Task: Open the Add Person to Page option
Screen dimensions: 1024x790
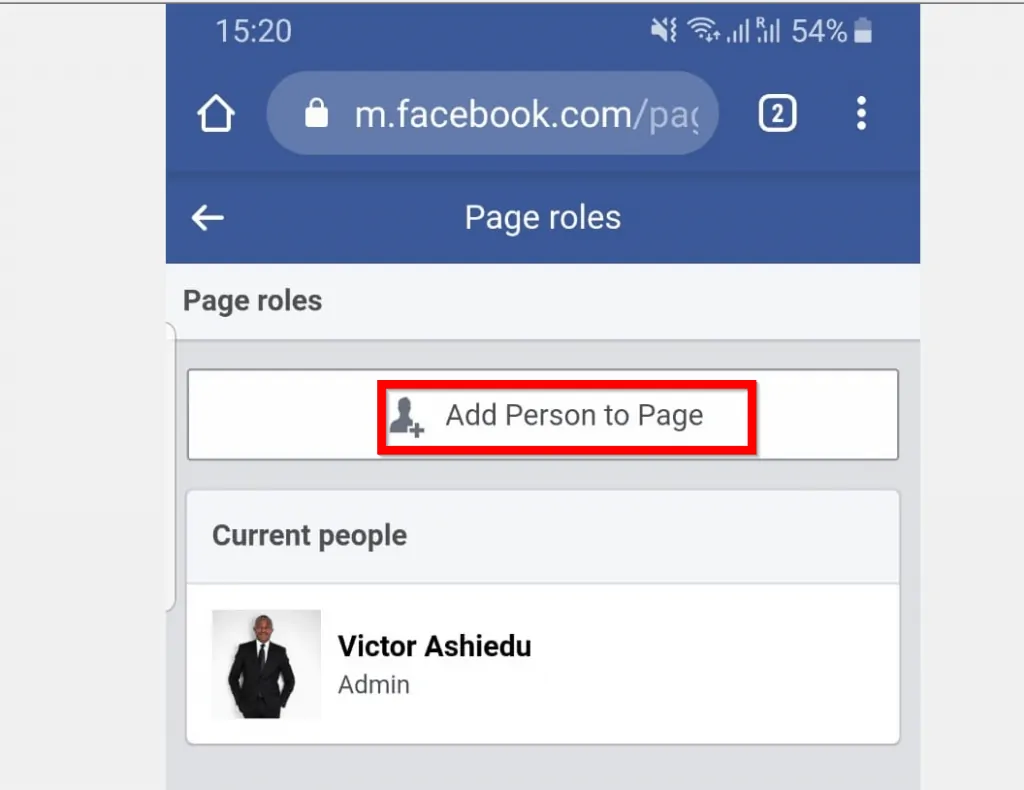Action: (x=566, y=415)
